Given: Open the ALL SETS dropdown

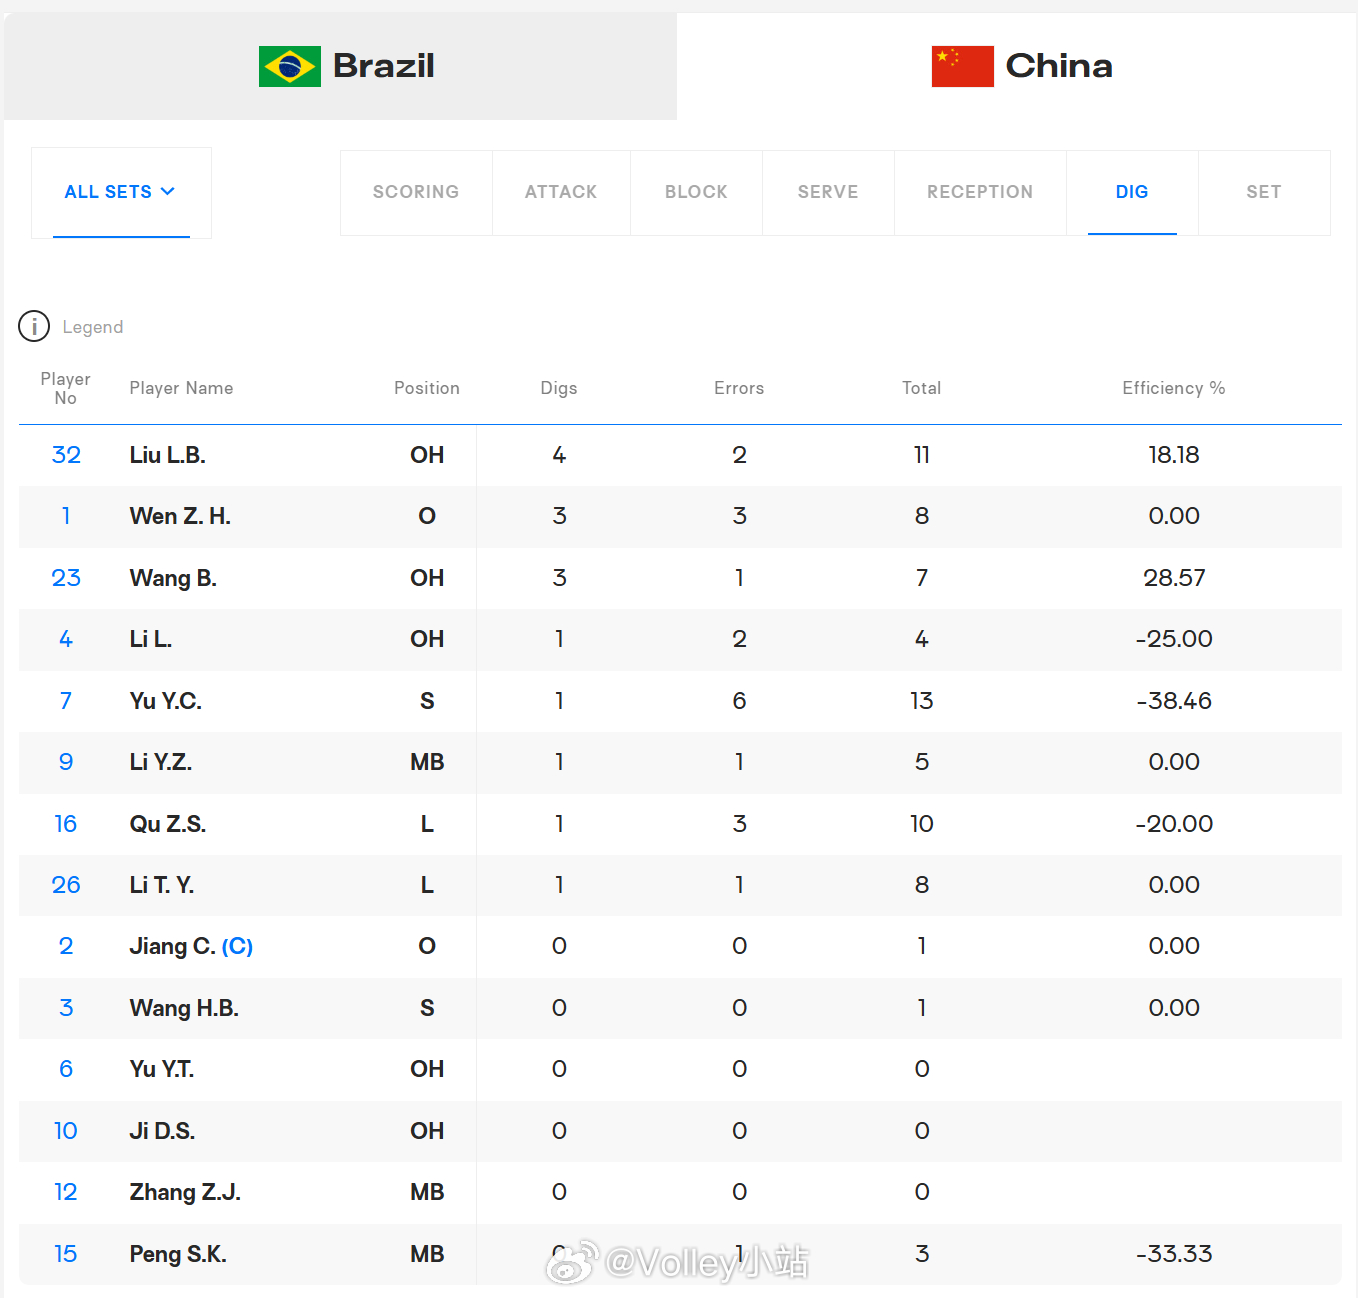Looking at the screenshot, I should point(121,192).
